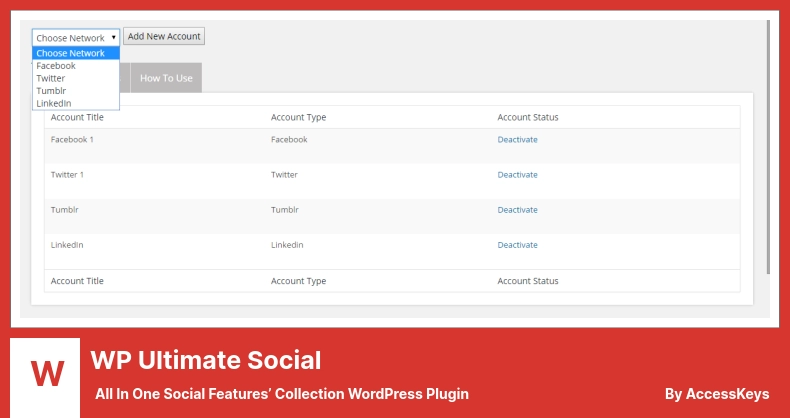The width and height of the screenshot is (790, 418).
Task: Deactivate the LinkedIn account
Action: tap(517, 245)
